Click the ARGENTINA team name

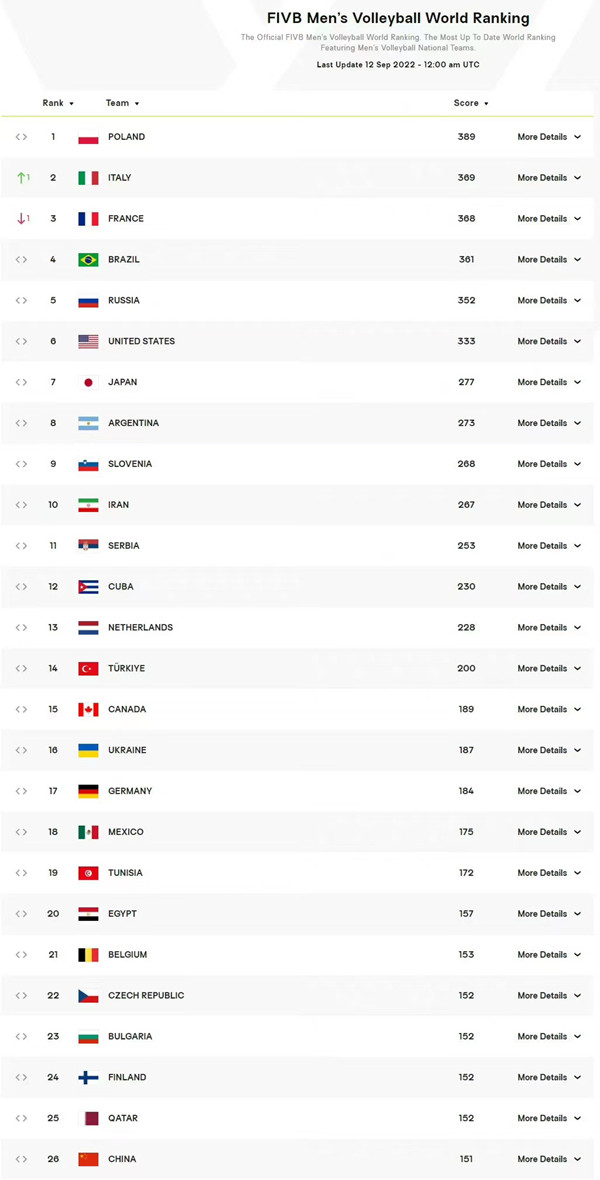pyautogui.click(x=133, y=423)
